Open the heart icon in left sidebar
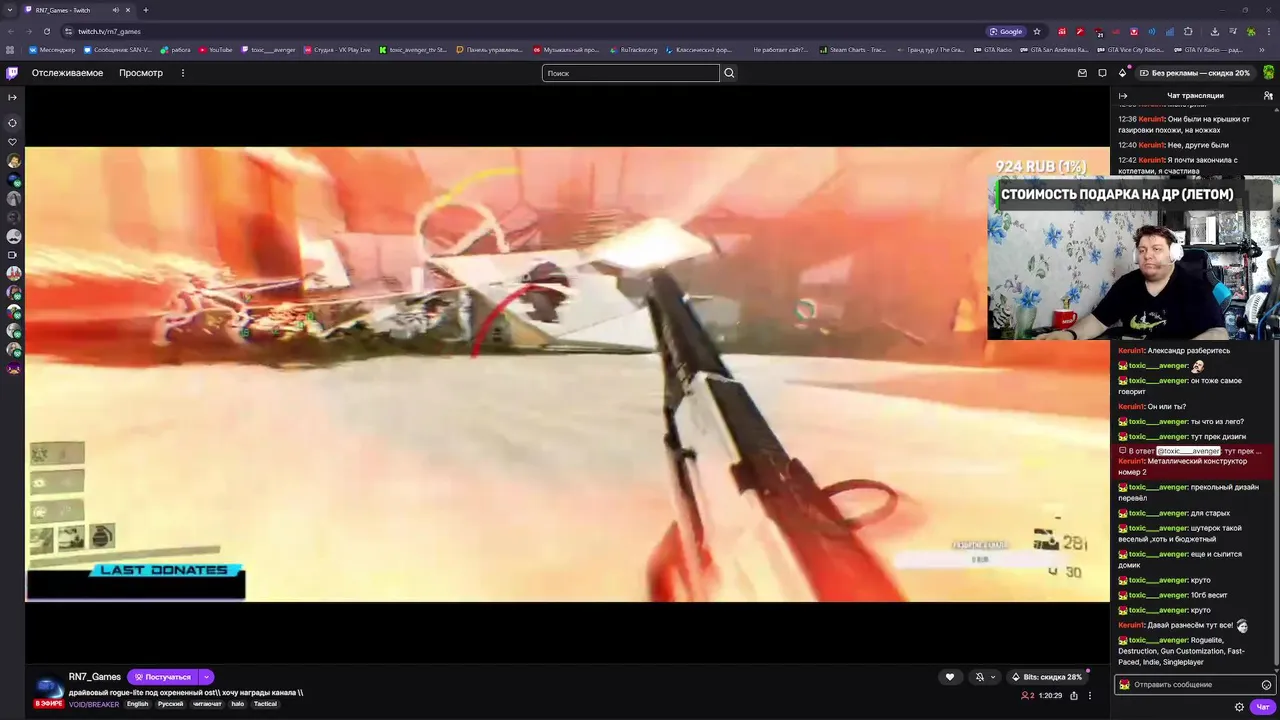Screen dimensions: 1280x720 point(12,142)
